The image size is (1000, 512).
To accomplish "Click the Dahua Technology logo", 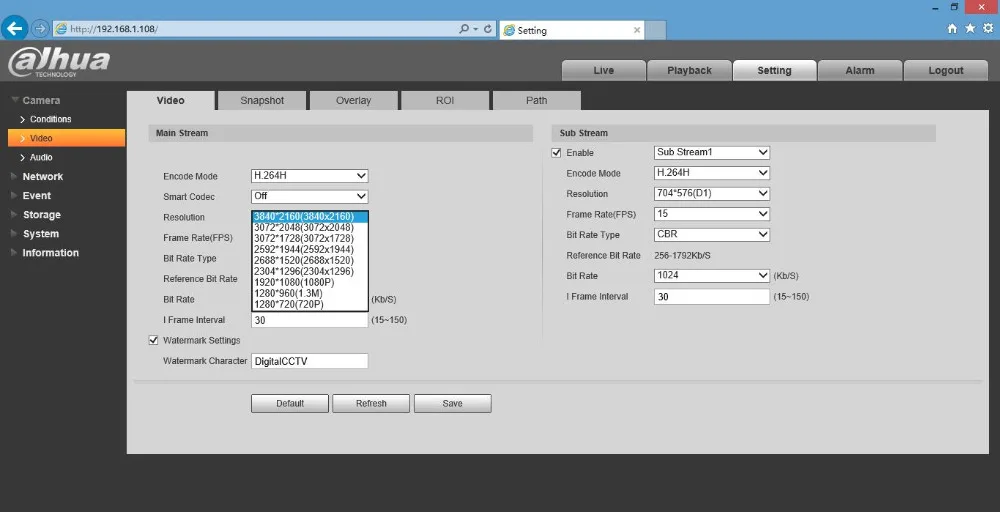I will coord(59,62).
